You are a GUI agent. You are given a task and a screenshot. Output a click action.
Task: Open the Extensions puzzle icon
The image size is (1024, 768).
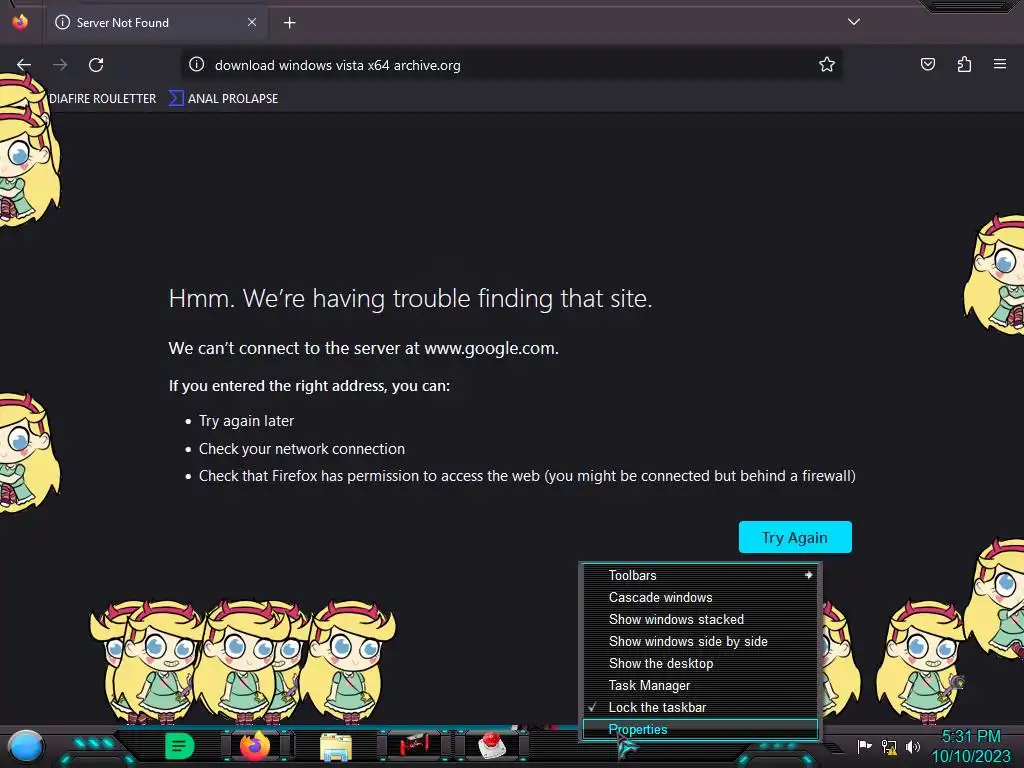click(964, 64)
